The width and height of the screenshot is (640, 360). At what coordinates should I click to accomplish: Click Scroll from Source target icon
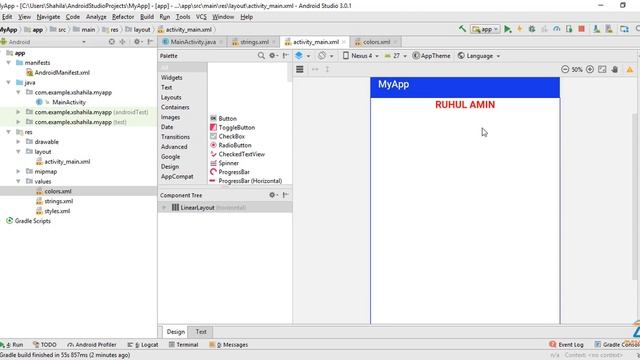(111, 42)
